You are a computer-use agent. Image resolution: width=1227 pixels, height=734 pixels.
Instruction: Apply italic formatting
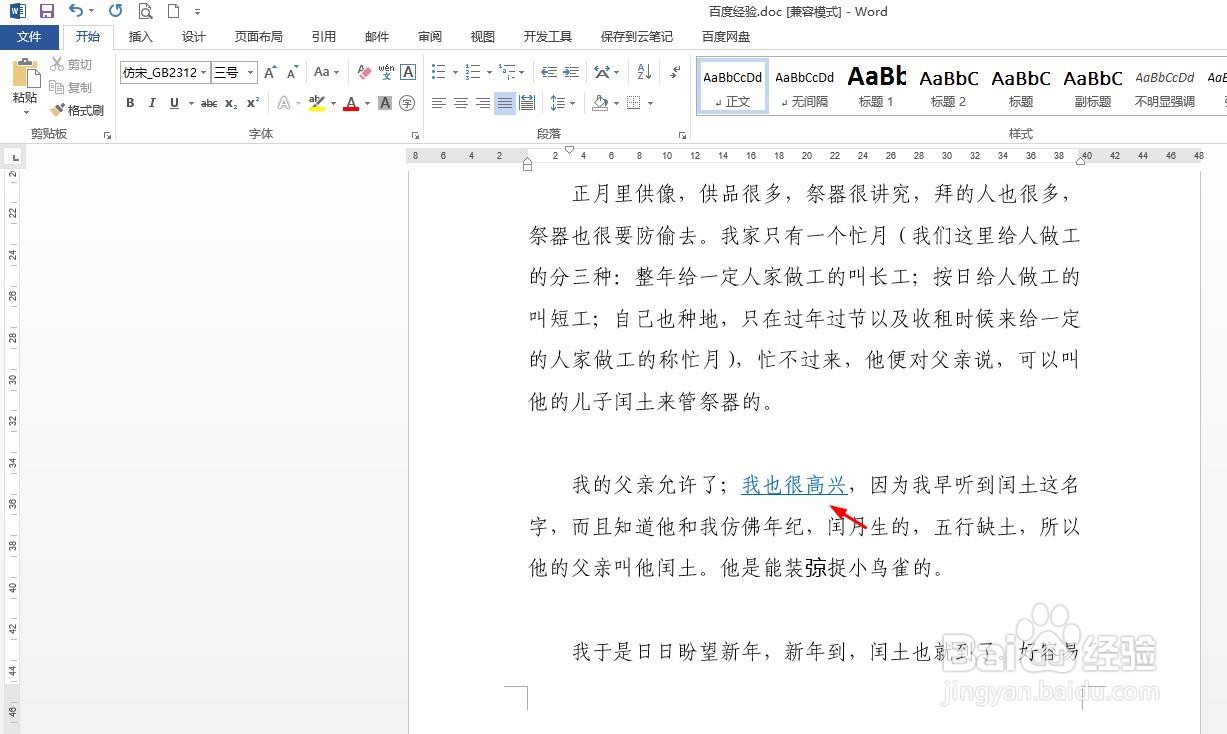(152, 103)
